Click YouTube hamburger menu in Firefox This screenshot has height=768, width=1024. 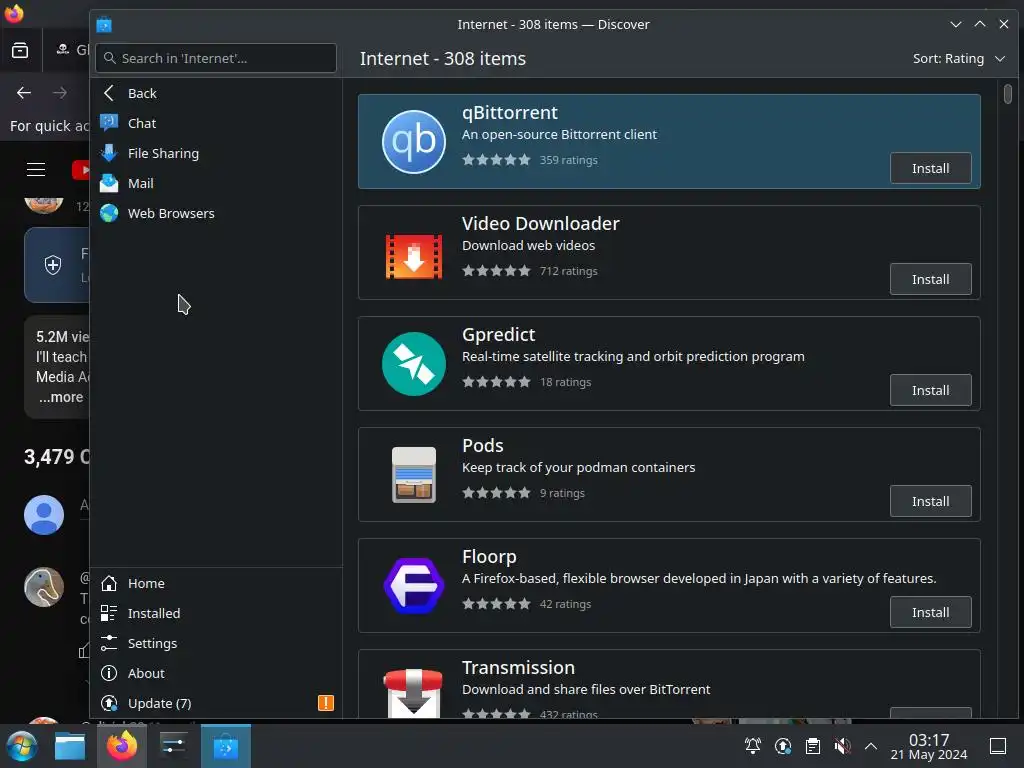coord(36,170)
